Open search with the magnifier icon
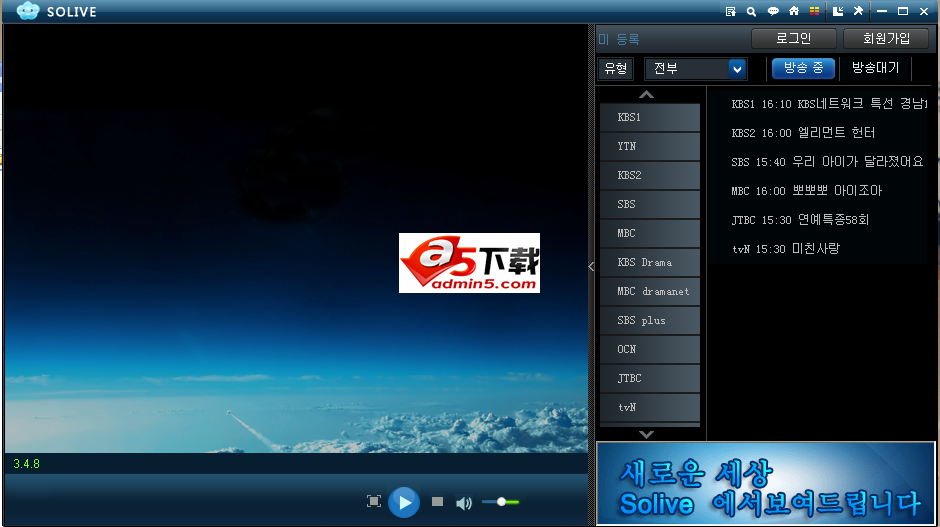Screen dimensions: 940x527 [x=751, y=11]
